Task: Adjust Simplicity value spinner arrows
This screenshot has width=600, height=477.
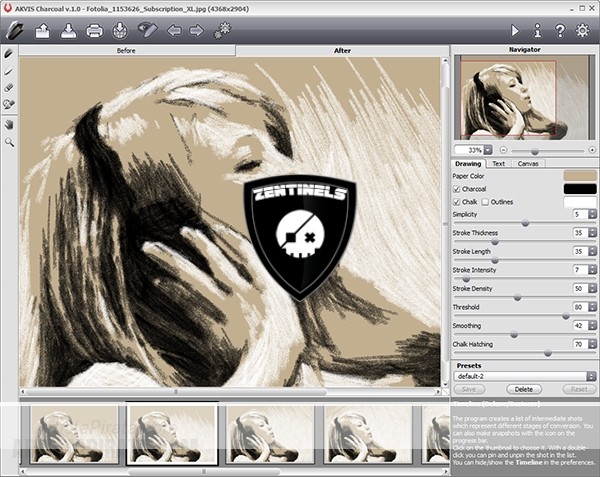Action: (592, 214)
